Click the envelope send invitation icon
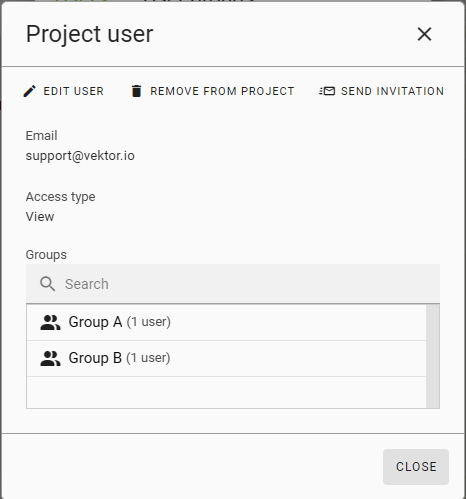 pos(327,91)
